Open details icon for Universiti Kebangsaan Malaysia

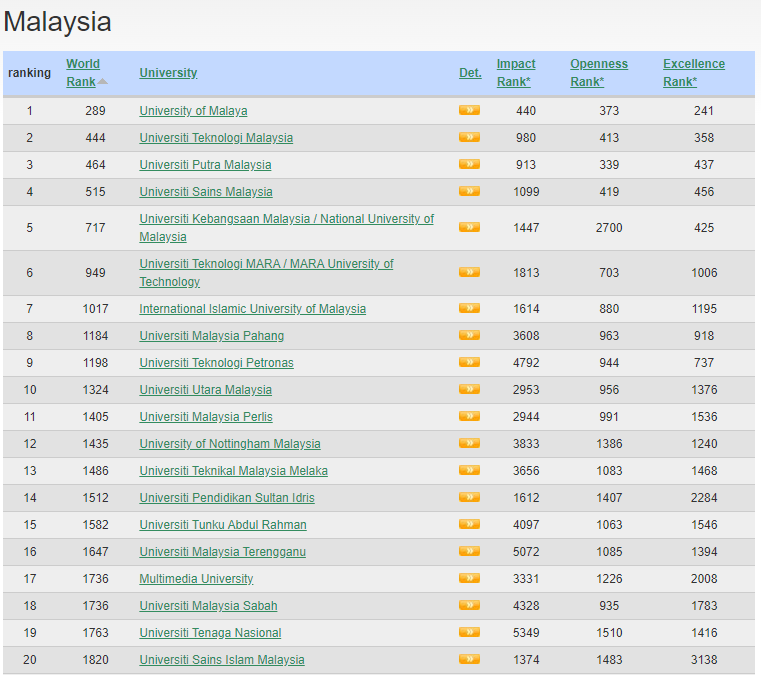point(469,227)
